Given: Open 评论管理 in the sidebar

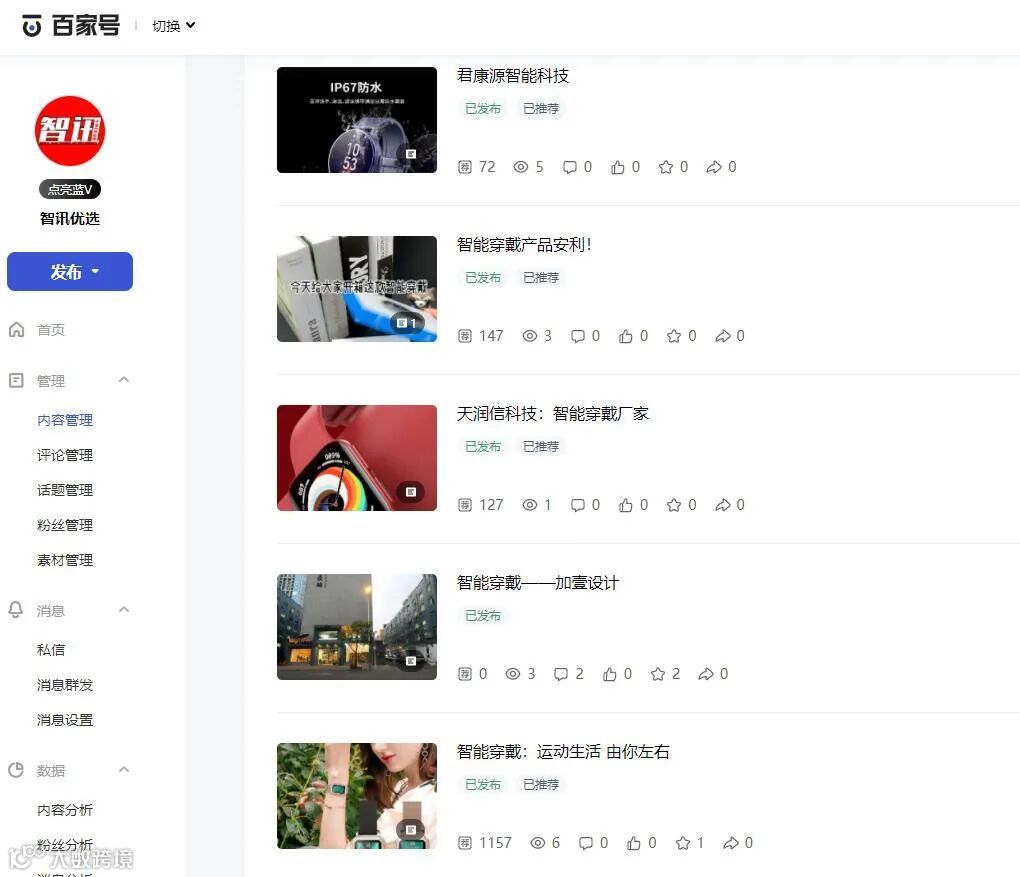Looking at the screenshot, I should click(x=65, y=455).
